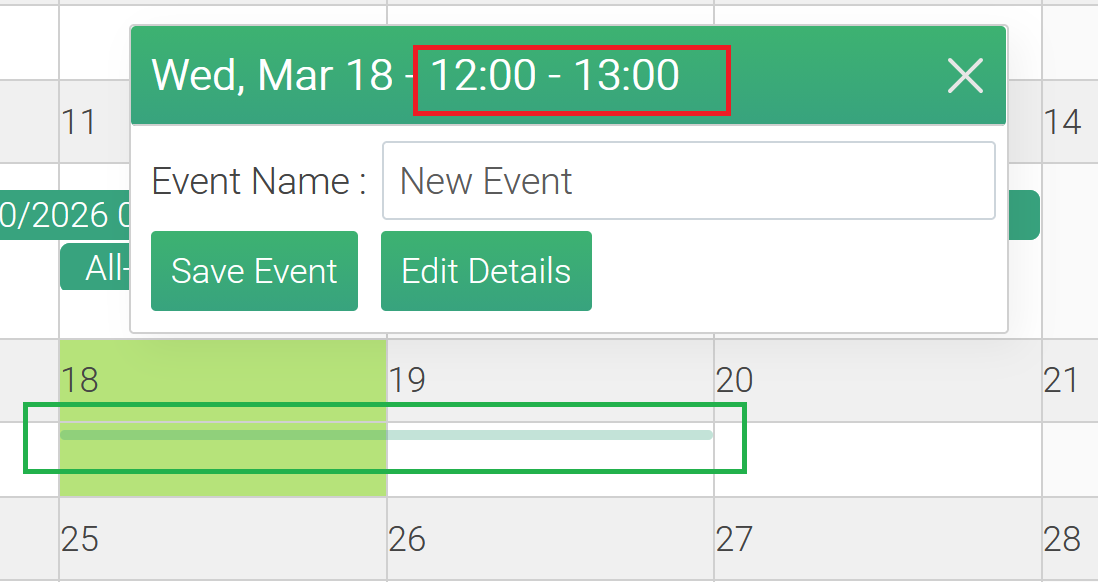Screen dimensions: 1098x582
Task: Open Edit Details for the event
Action: [x=486, y=271]
